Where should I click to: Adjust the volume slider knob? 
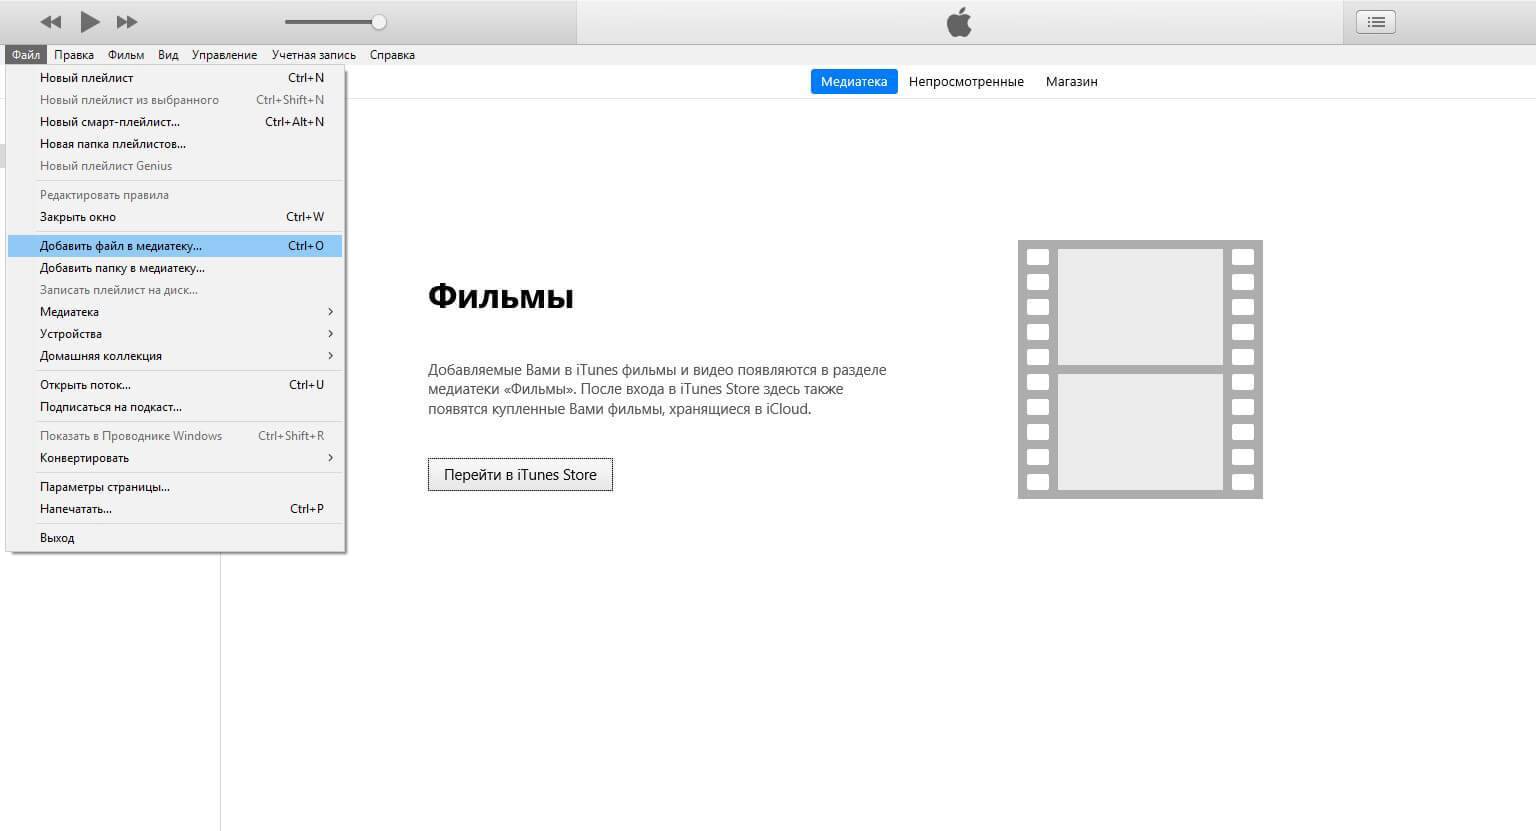(x=379, y=22)
